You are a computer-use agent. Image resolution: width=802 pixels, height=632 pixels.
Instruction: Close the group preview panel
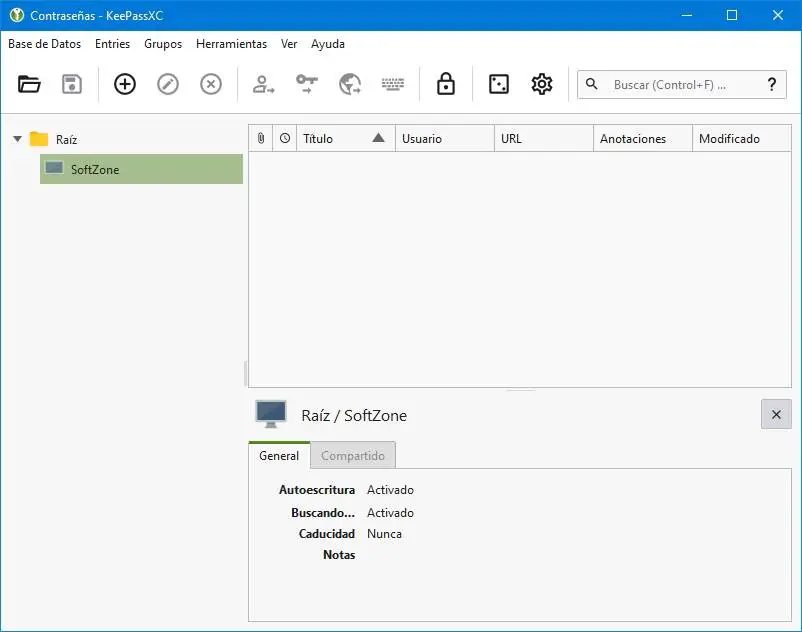pyautogui.click(x=776, y=415)
